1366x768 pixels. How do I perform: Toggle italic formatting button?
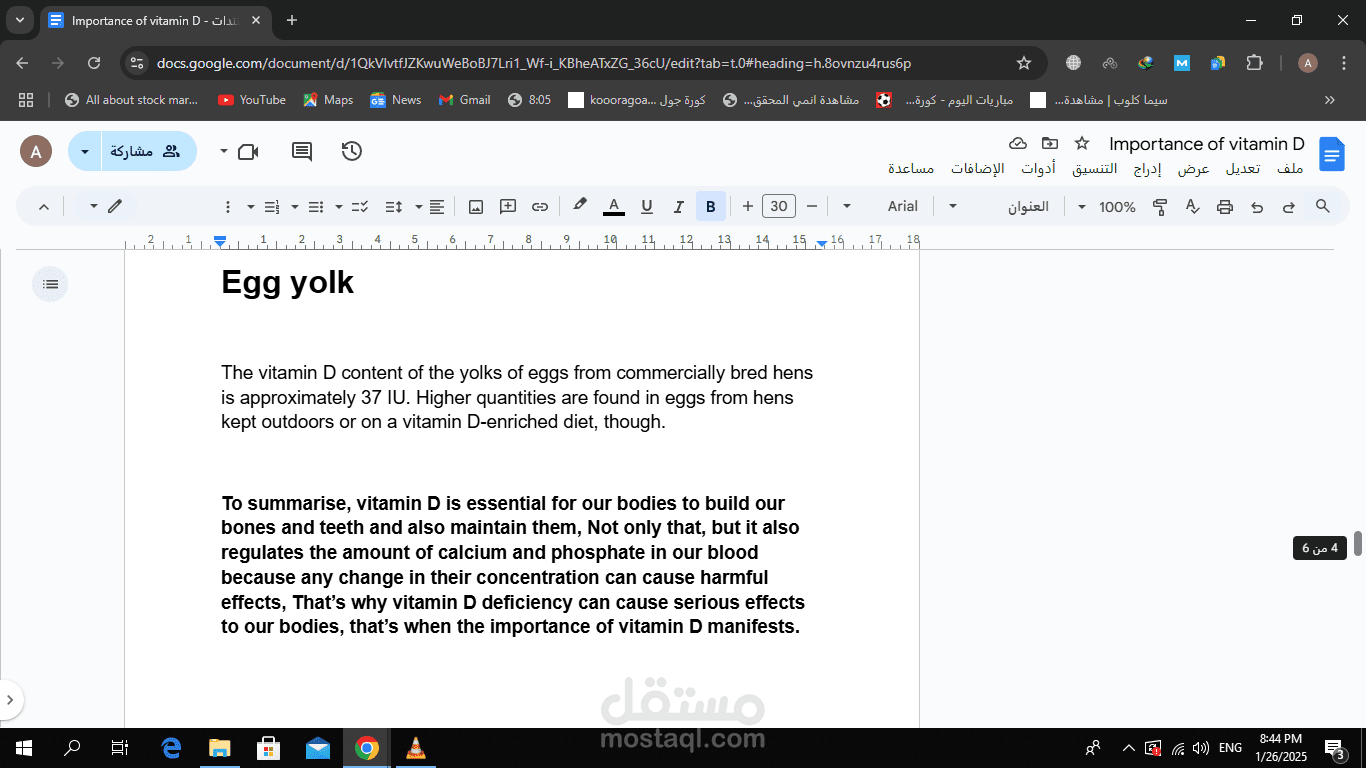678,207
